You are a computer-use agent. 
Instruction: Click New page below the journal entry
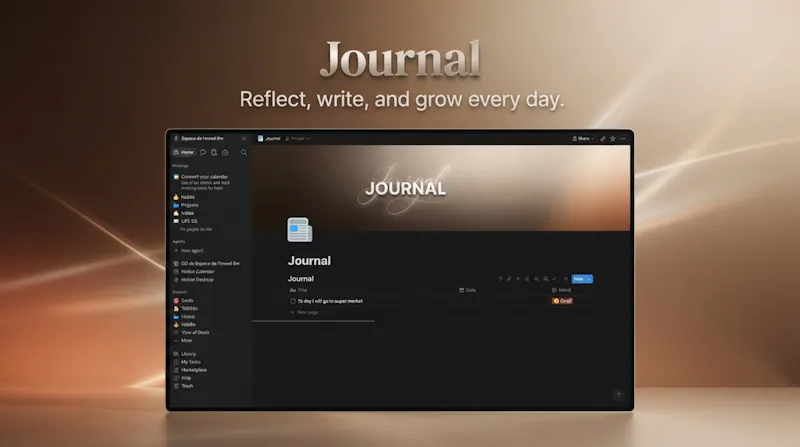304,312
